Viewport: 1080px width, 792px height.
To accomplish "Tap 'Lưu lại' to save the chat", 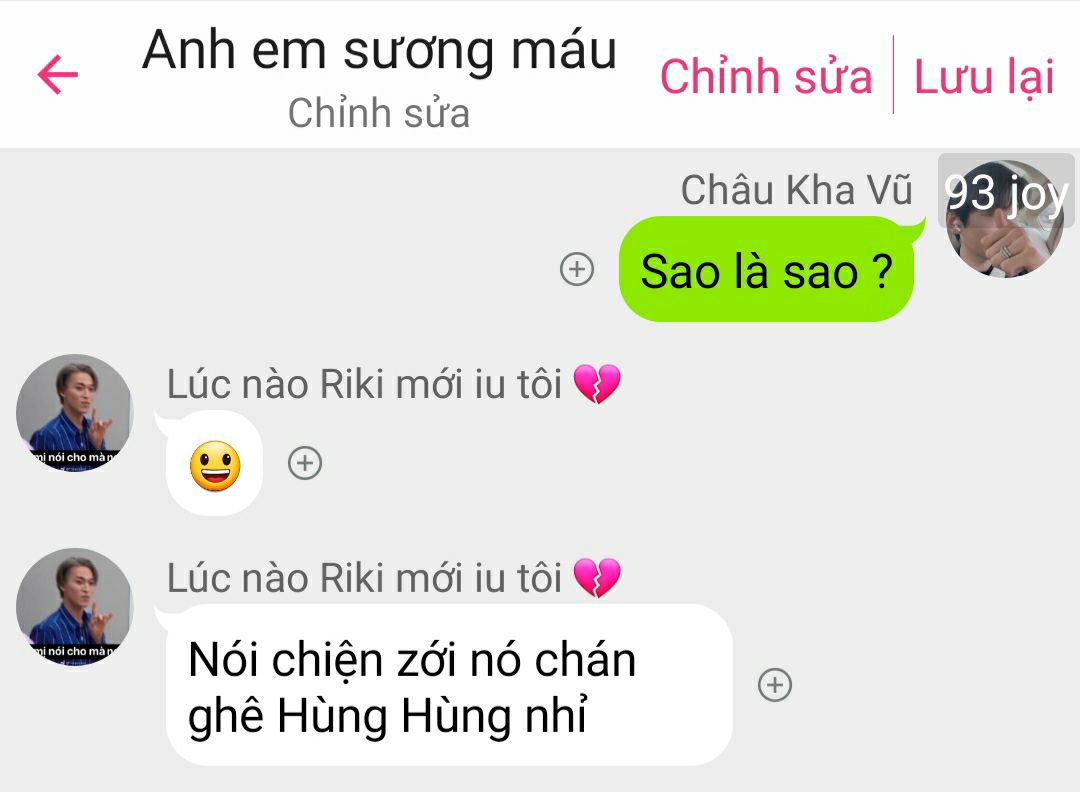I will pos(984,76).
